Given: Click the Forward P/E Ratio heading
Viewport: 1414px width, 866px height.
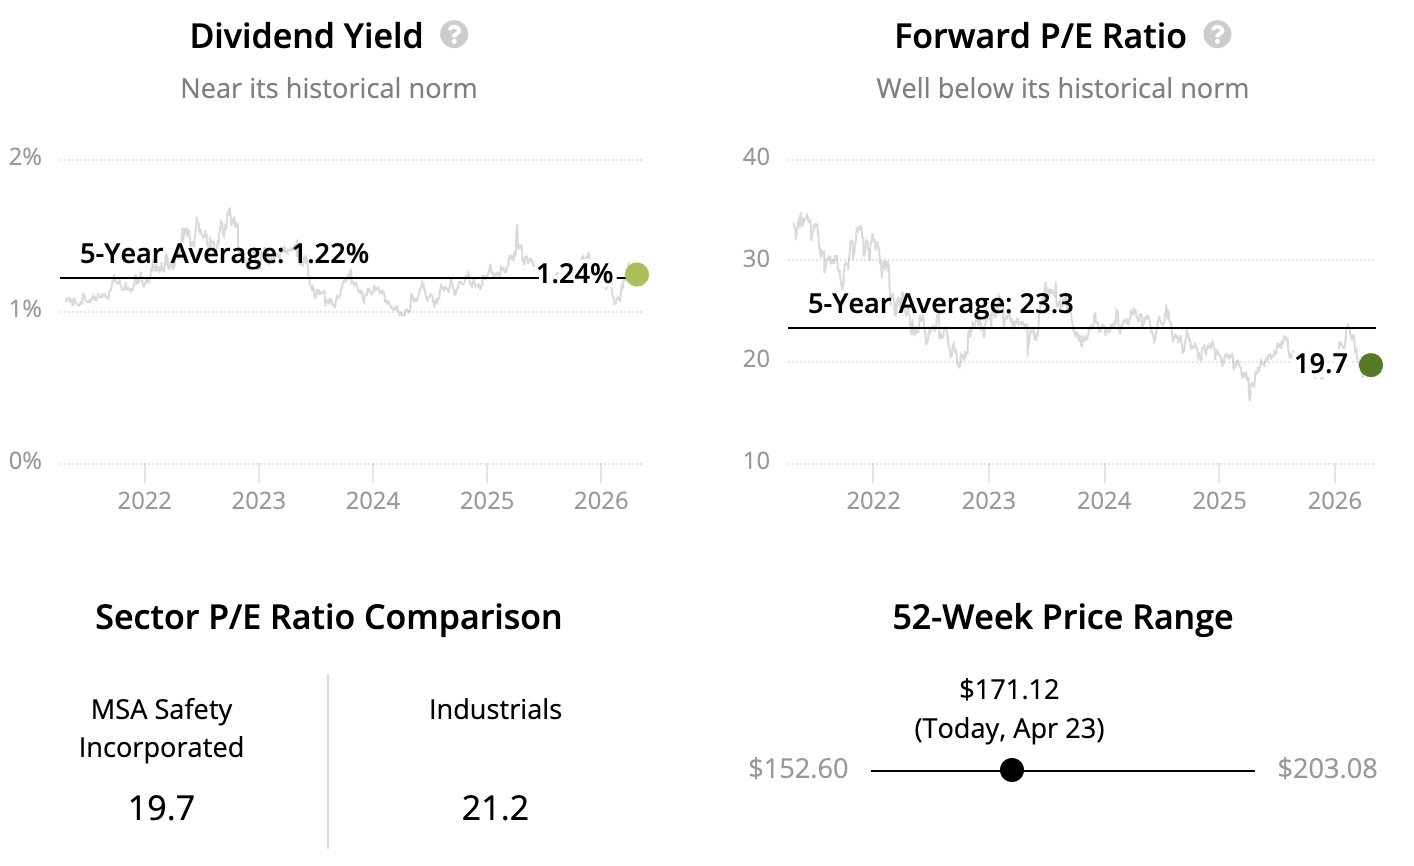Looking at the screenshot, I should pyautogui.click(x=1040, y=37).
